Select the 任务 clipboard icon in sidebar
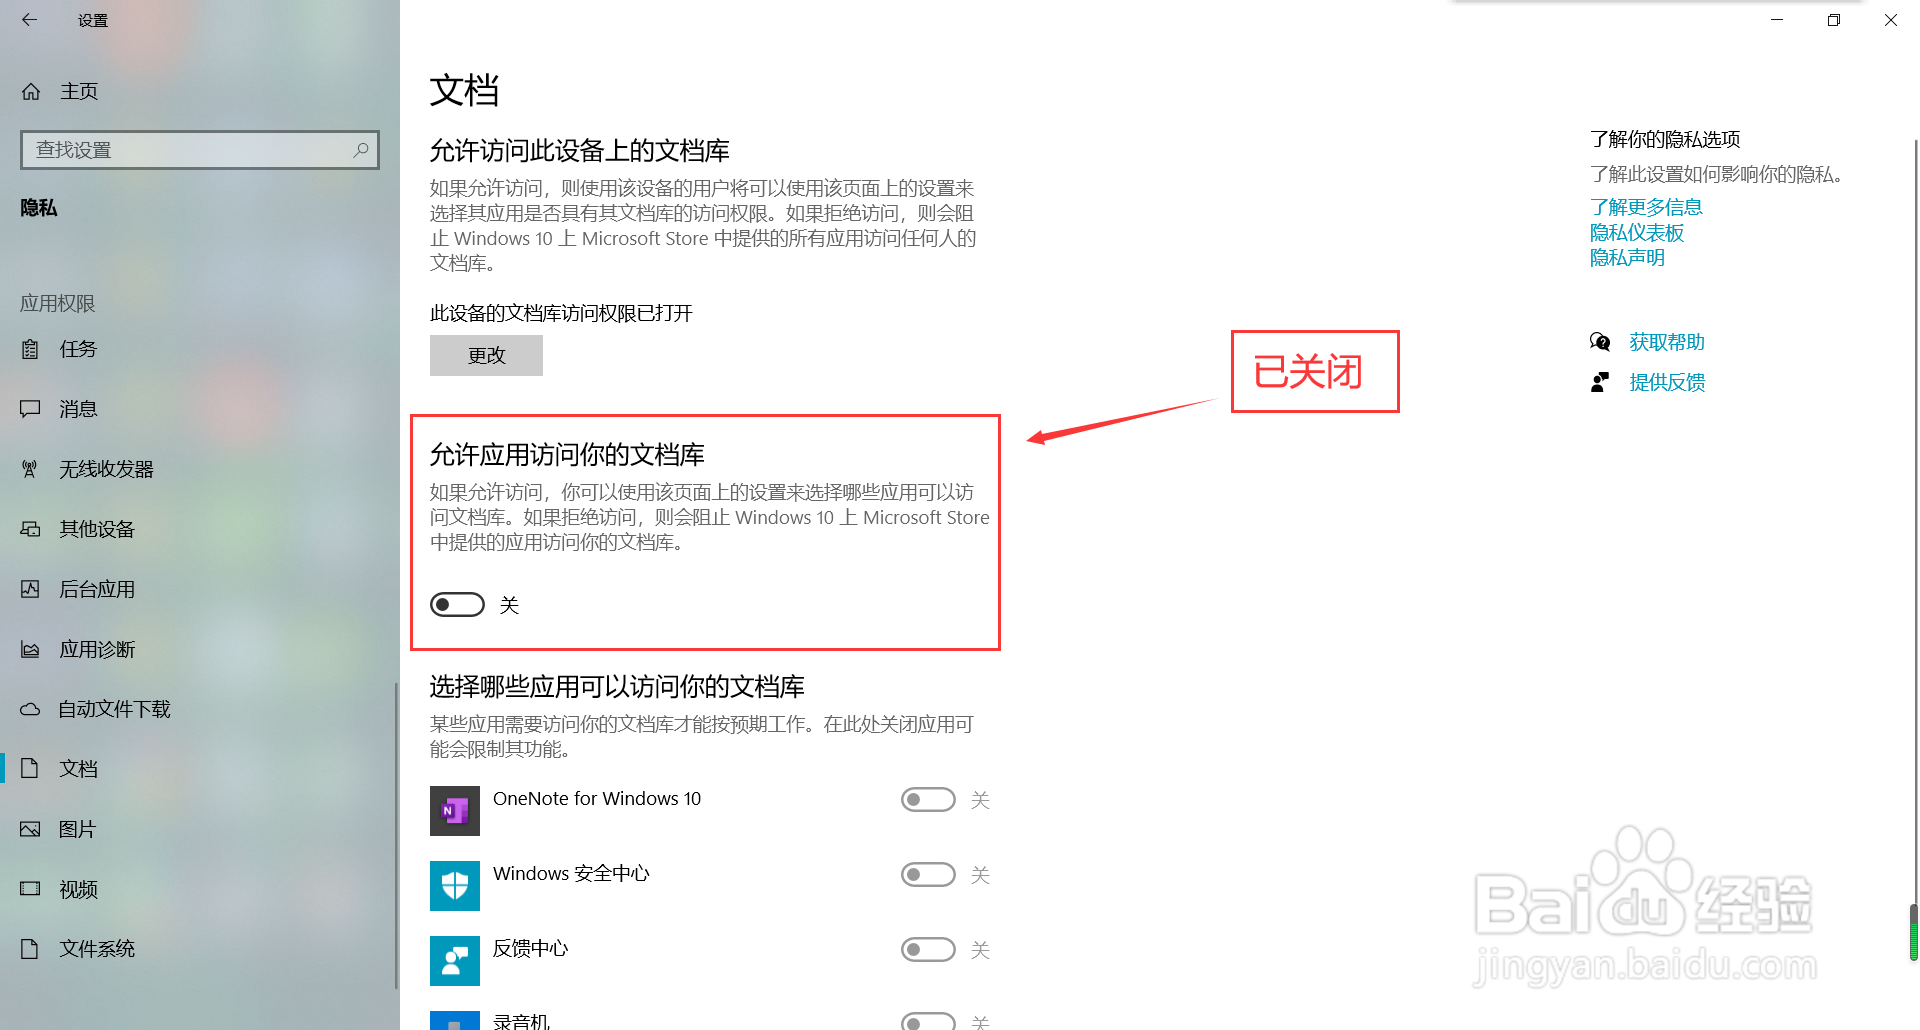The height and width of the screenshot is (1030, 1920). click(30, 349)
